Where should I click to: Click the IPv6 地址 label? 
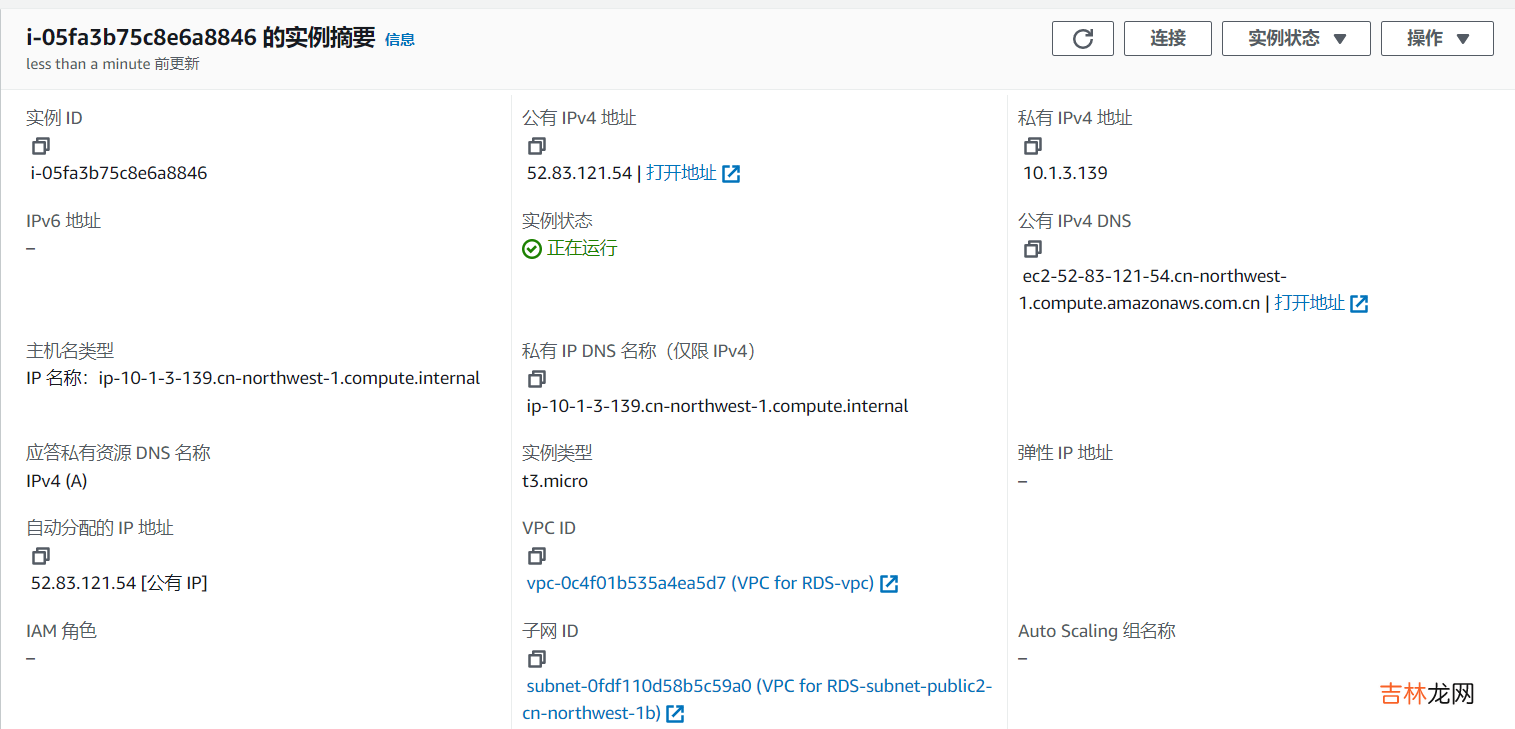click(x=63, y=221)
